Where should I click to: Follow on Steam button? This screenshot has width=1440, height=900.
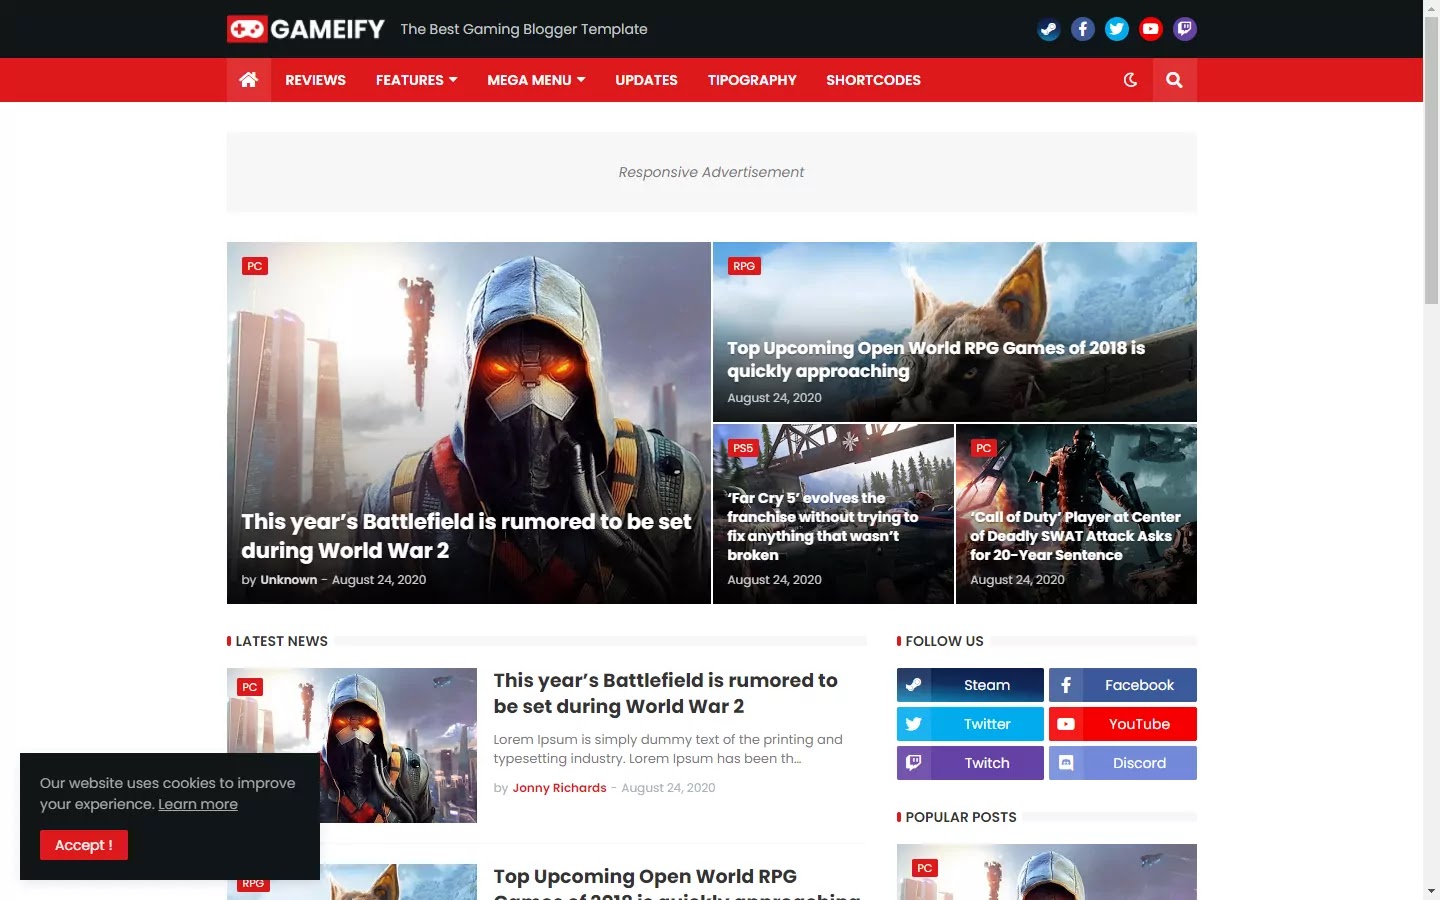click(970, 685)
